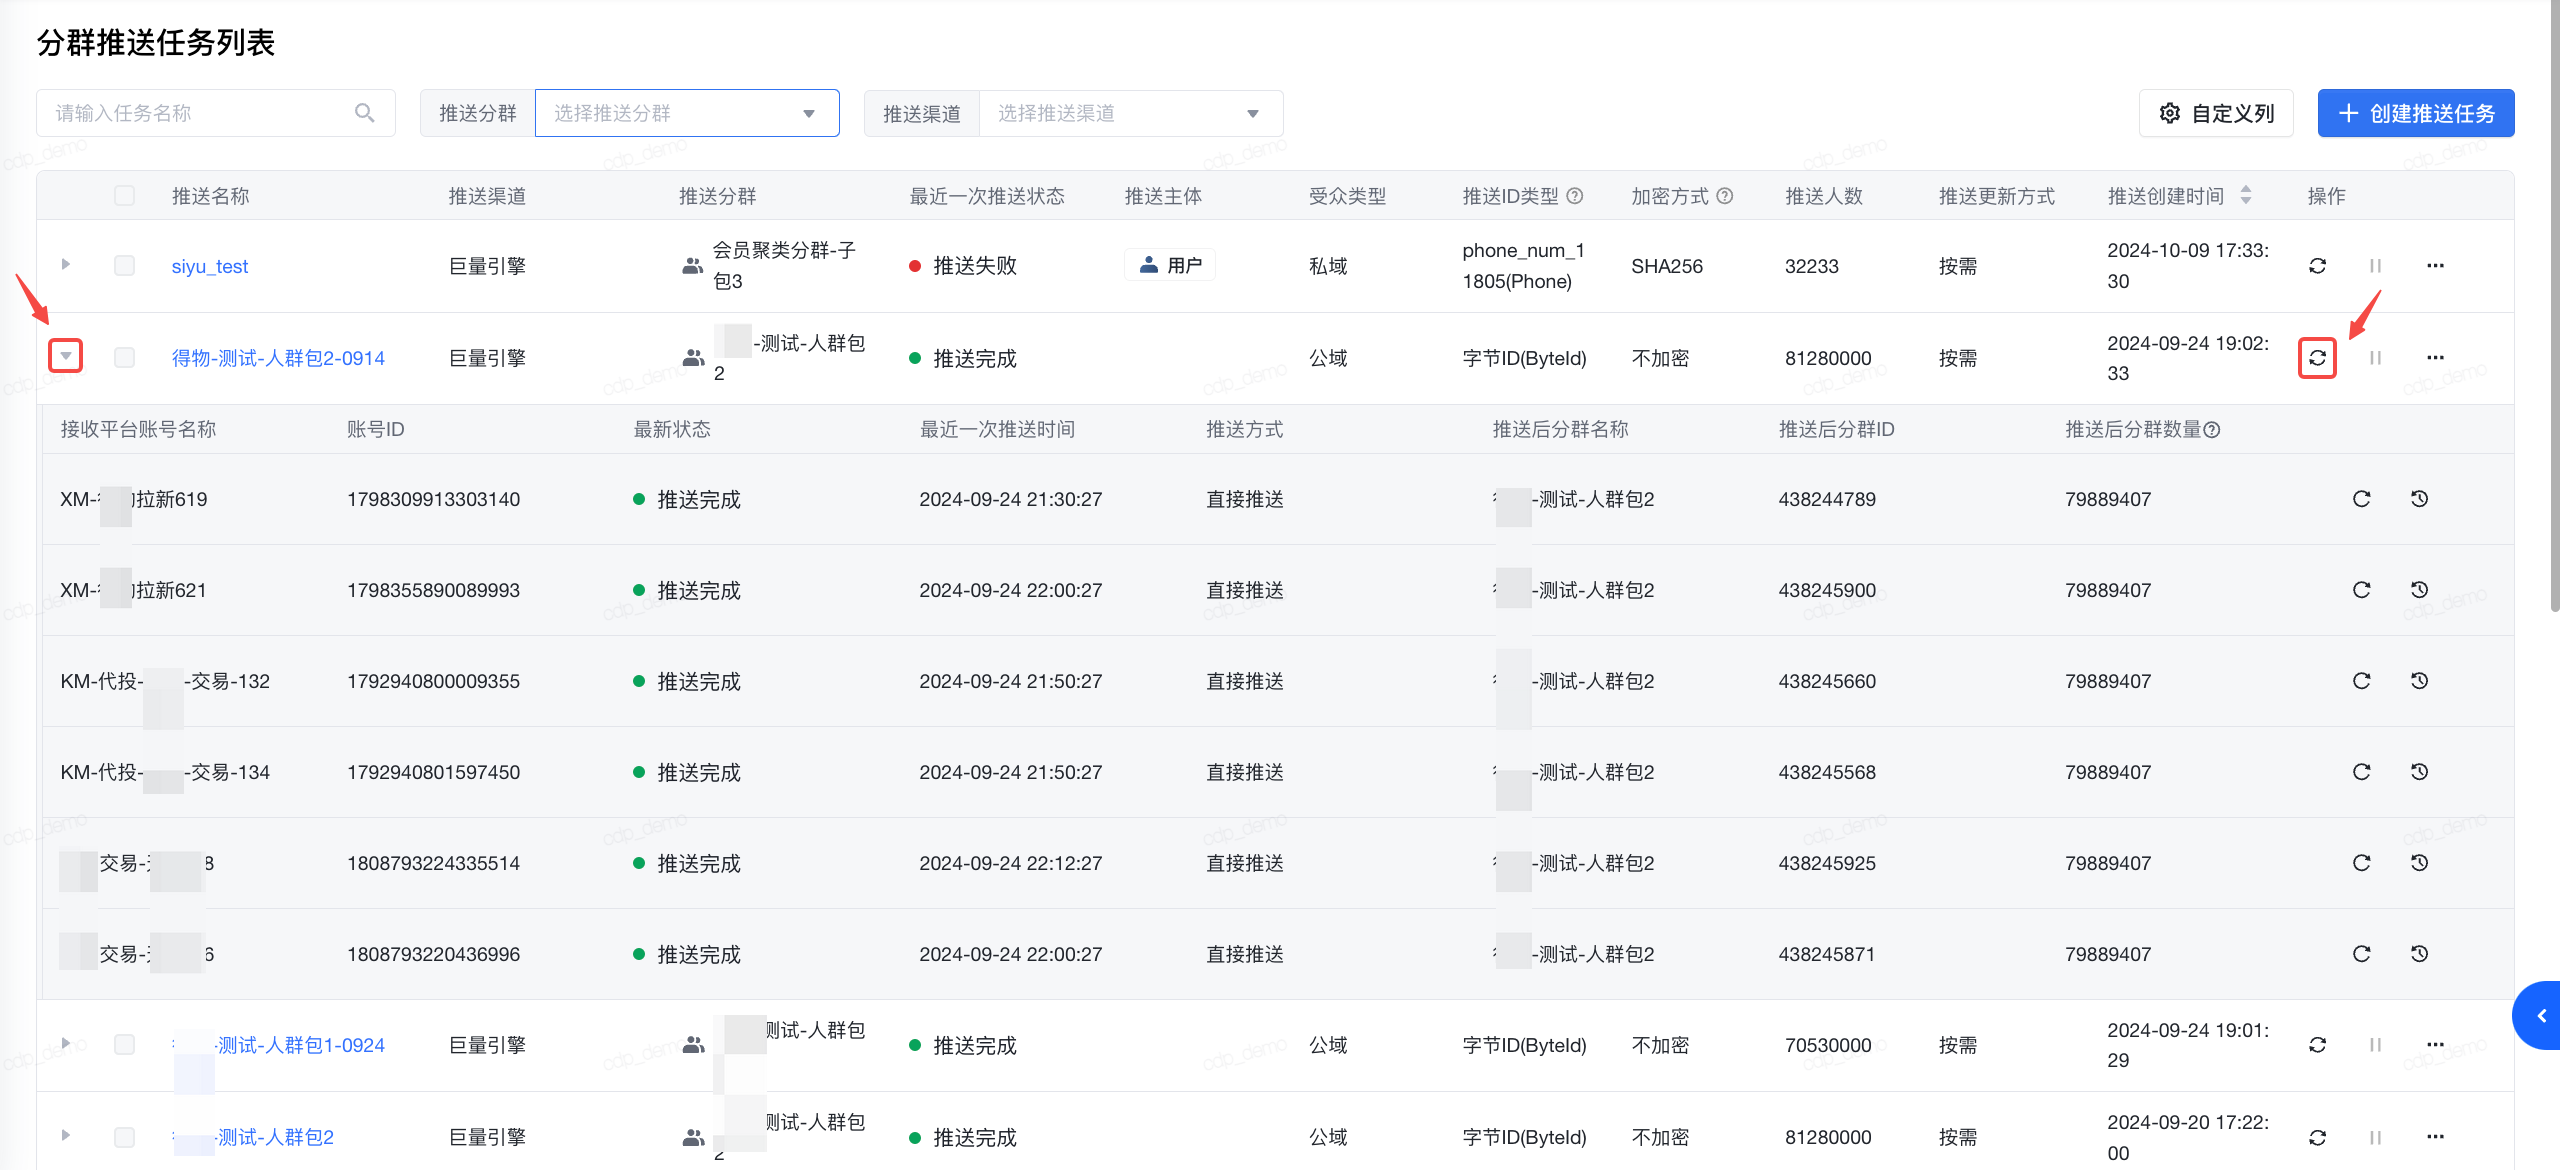Screen dimensions: 2560x1170
Task: Click retry icon for account 1808793220436996
Action: pos(2361,954)
